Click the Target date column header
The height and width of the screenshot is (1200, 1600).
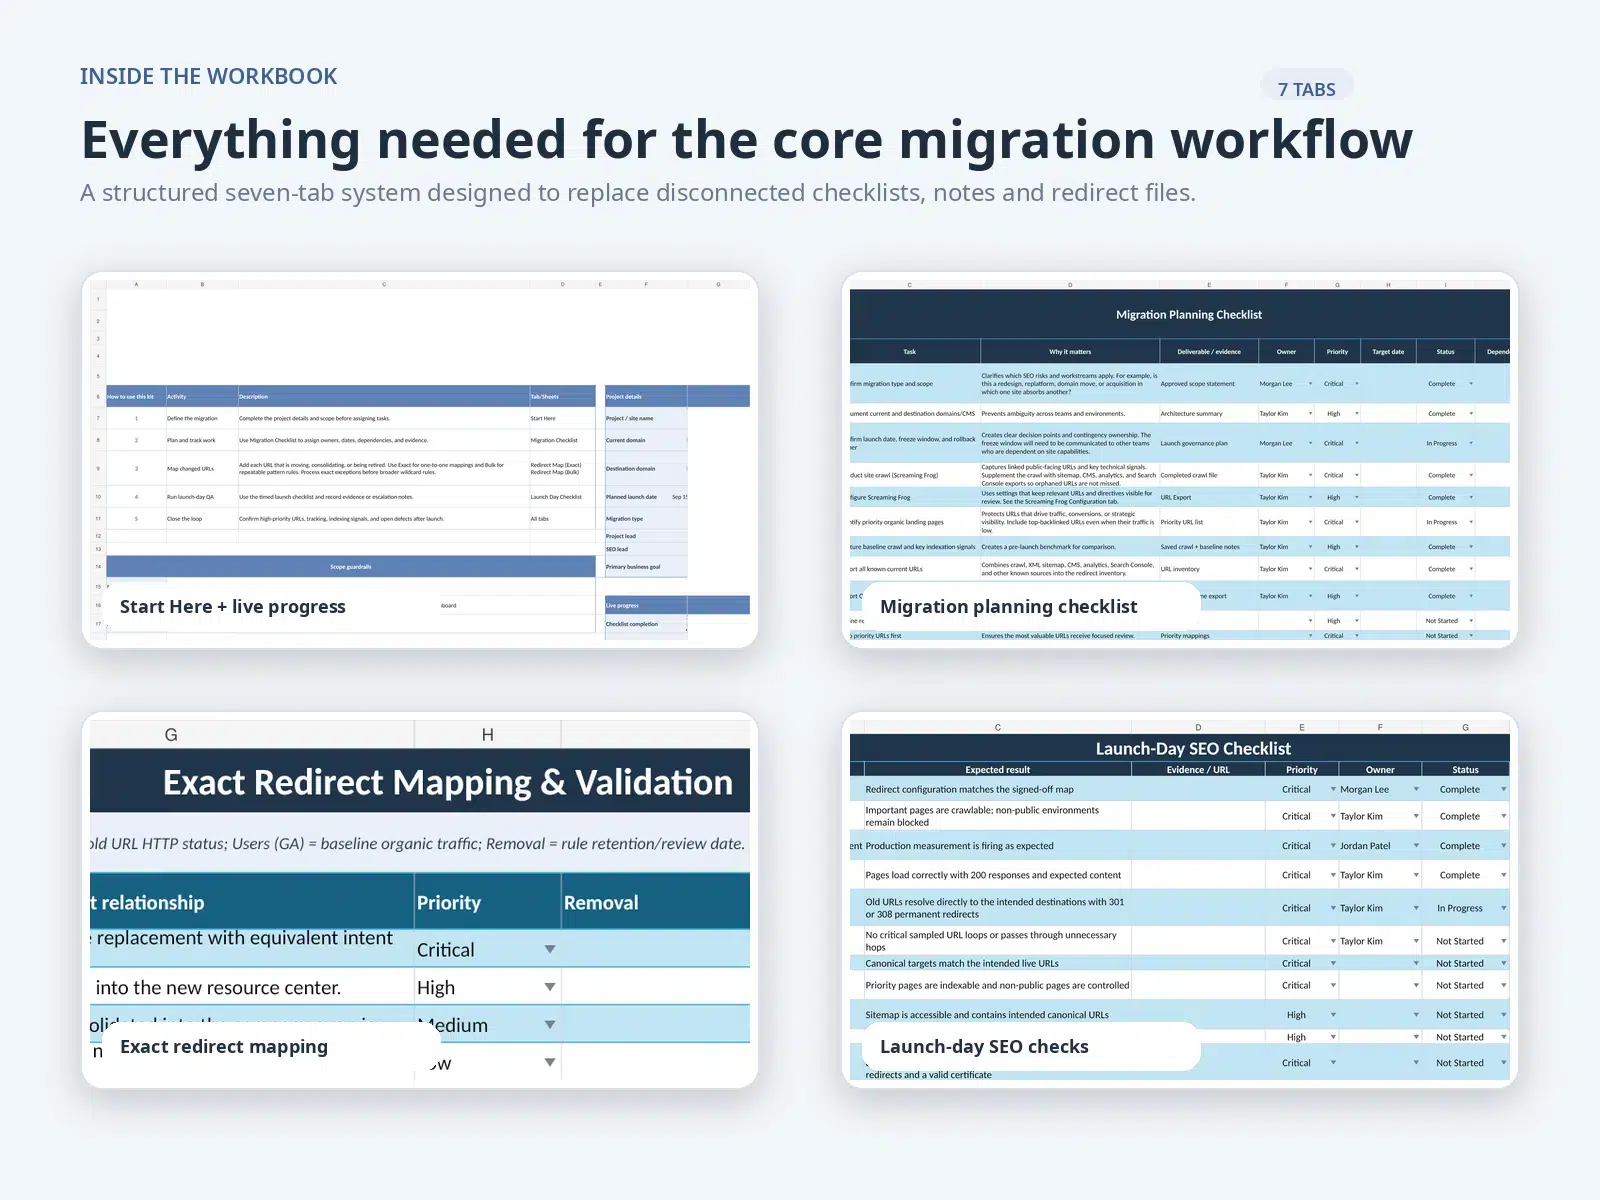click(x=1388, y=352)
